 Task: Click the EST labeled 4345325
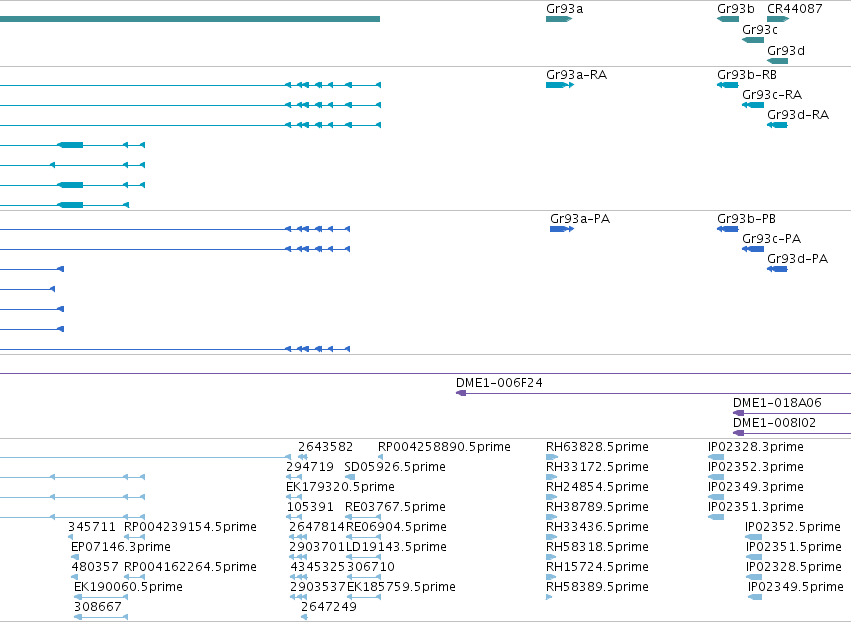point(317,567)
